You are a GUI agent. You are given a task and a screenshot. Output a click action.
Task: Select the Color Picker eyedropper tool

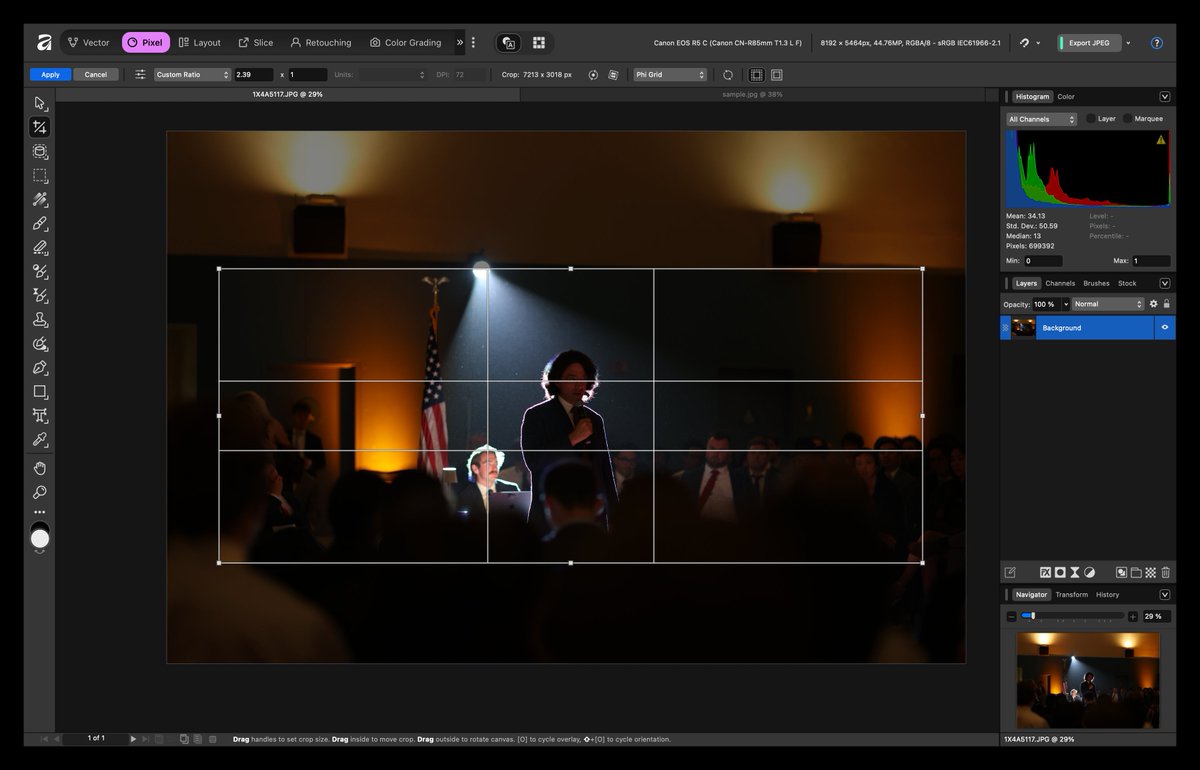[x=40, y=439]
